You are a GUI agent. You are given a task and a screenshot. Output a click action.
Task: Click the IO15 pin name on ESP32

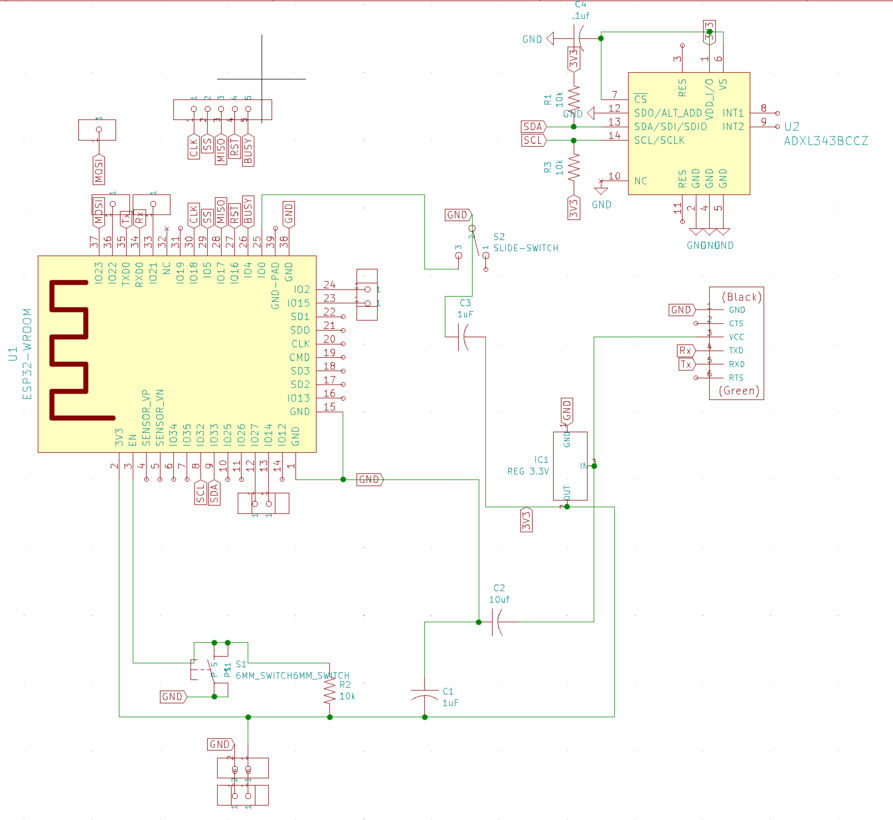[298, 303]
